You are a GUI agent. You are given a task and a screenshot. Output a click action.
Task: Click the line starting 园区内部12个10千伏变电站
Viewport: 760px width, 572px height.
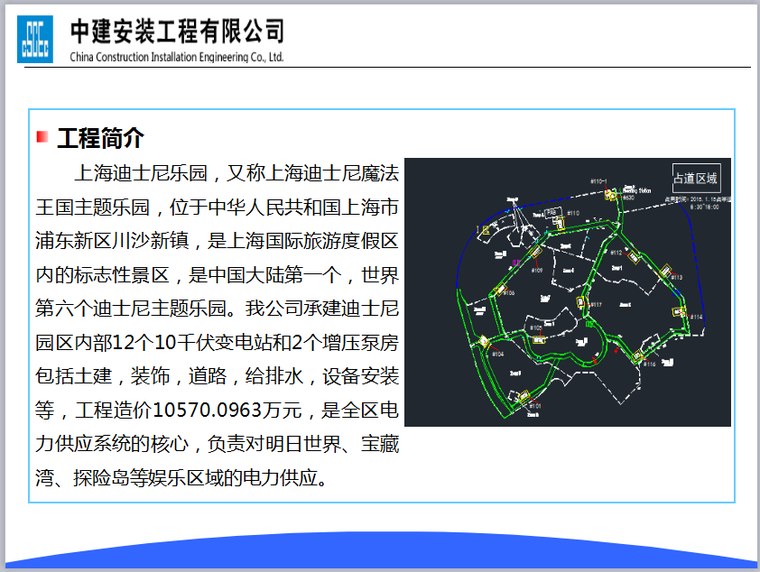coord(217,342)
